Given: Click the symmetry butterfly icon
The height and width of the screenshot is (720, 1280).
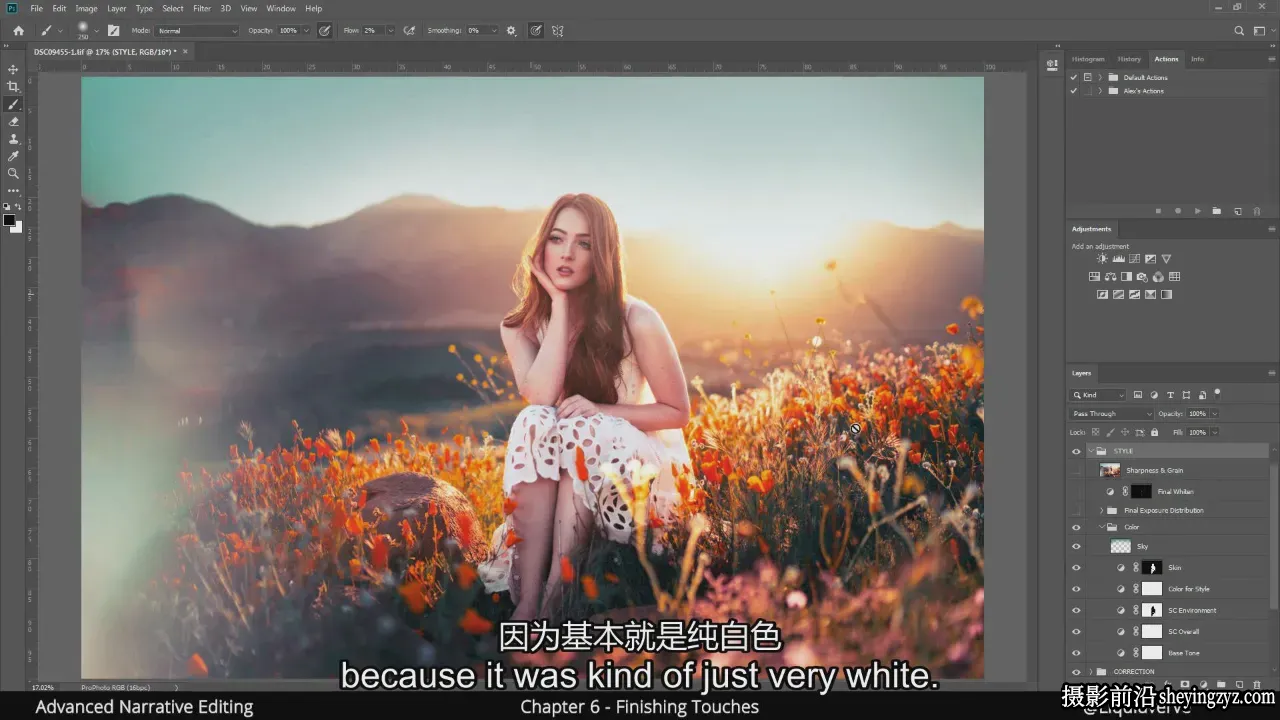Looking at the screenshot, I should pos(558,31).
